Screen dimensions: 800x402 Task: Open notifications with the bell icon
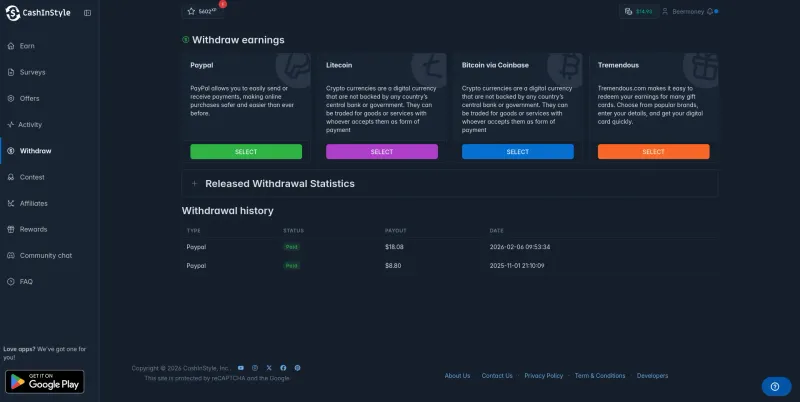click(x=710, y=11)
